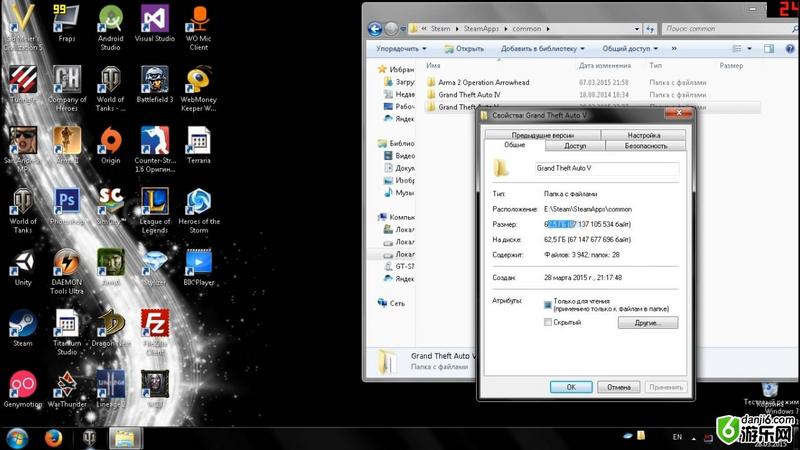Open the Visual Studio desktop icon
The width and height of the screenshot is (800, 450).
point(155,23)
